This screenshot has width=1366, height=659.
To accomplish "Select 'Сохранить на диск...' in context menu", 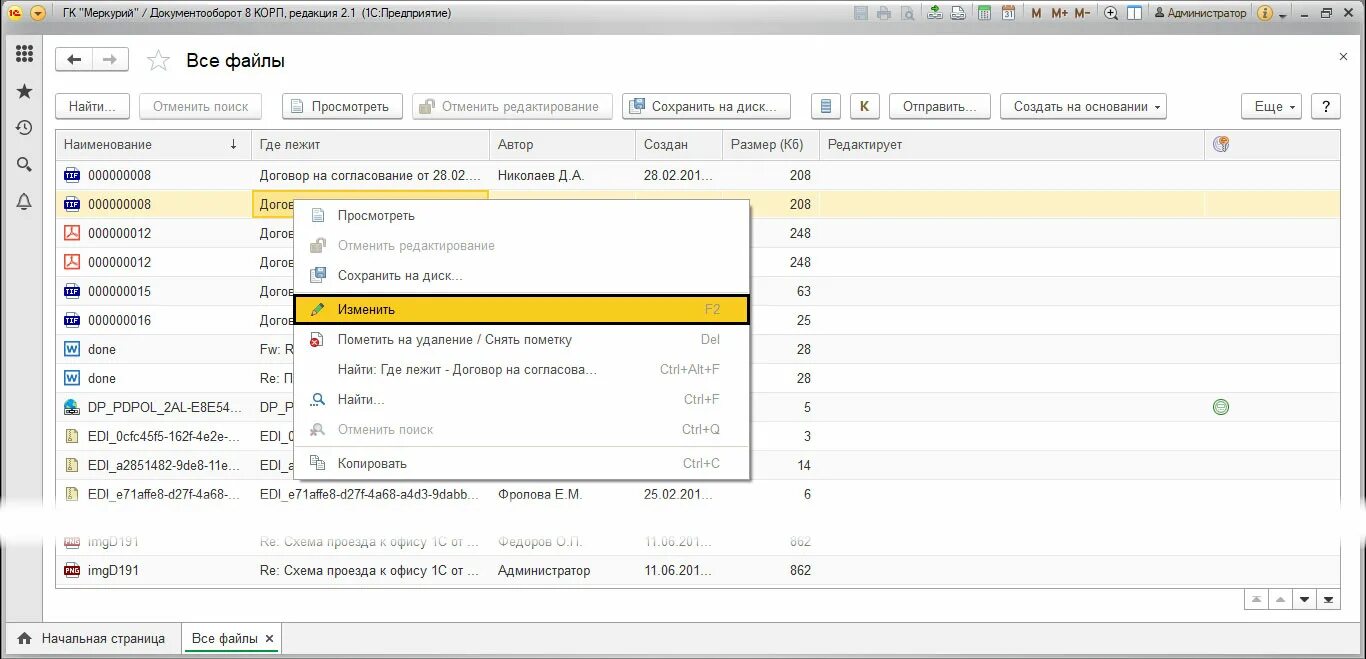I will [521, 275].
